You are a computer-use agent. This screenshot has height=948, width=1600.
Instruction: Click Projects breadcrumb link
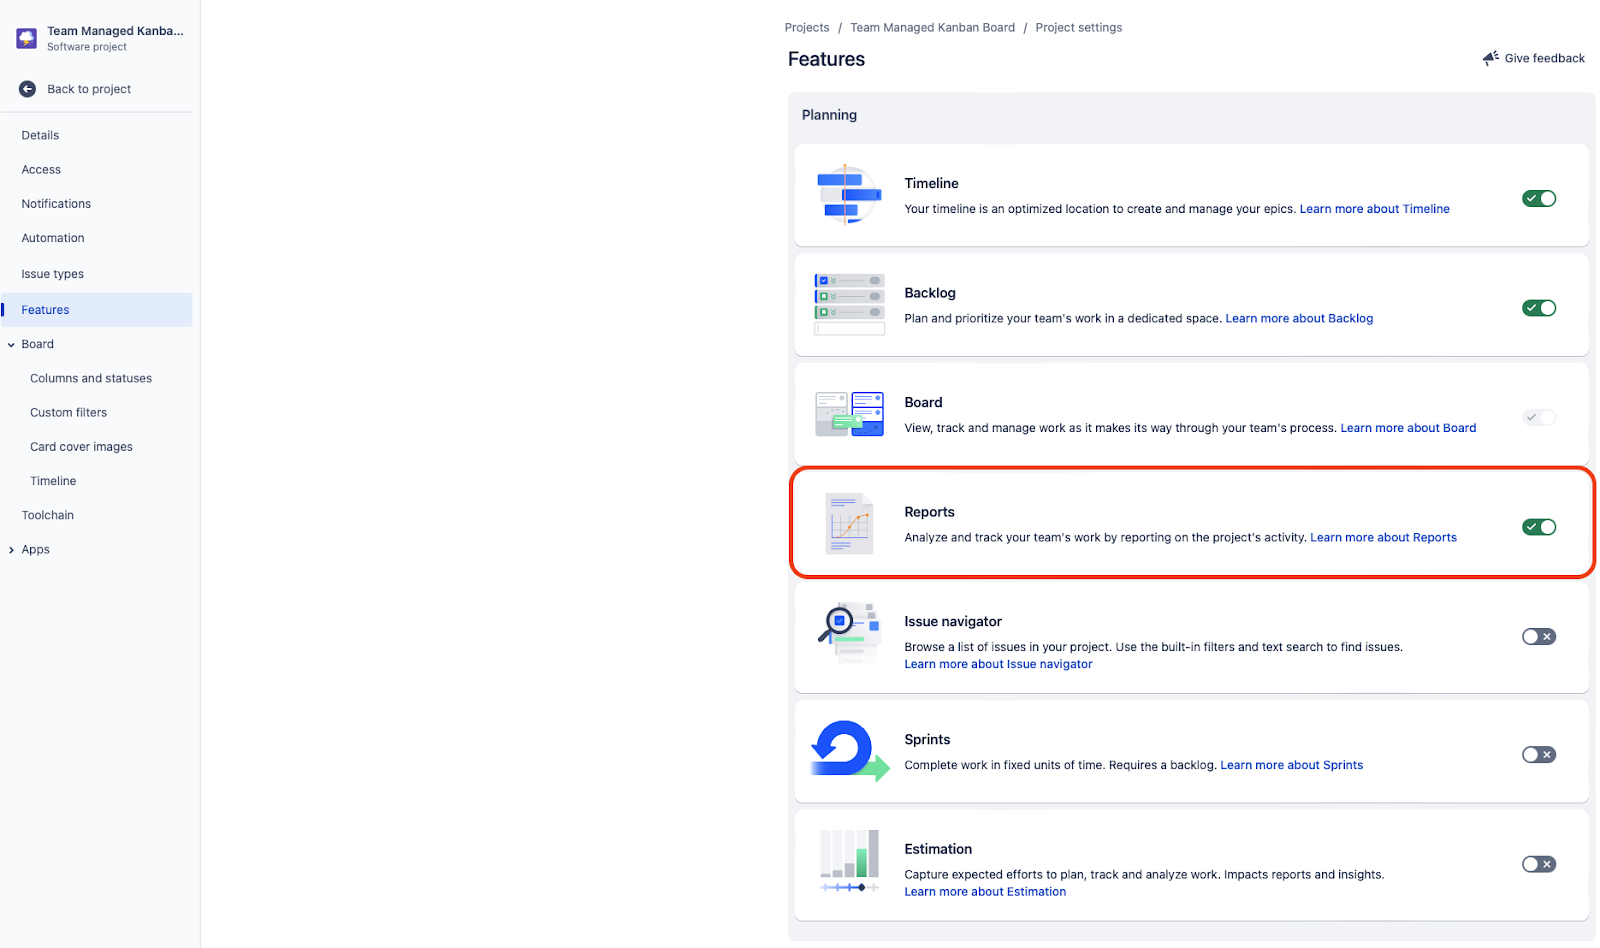(x=806, y=28)
